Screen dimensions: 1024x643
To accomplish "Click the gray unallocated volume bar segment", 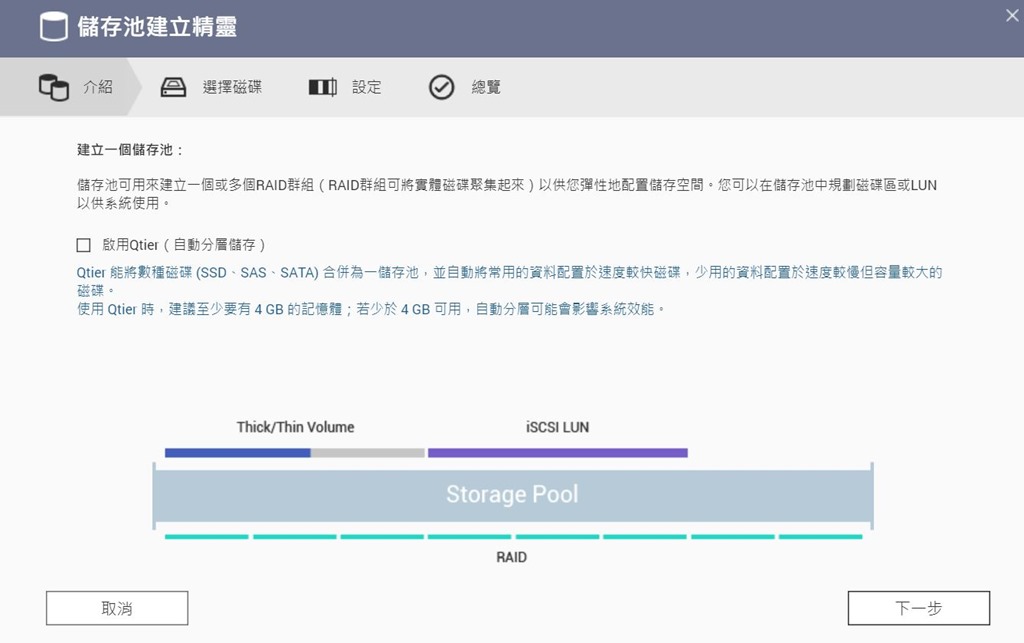I will pos(367,453).
